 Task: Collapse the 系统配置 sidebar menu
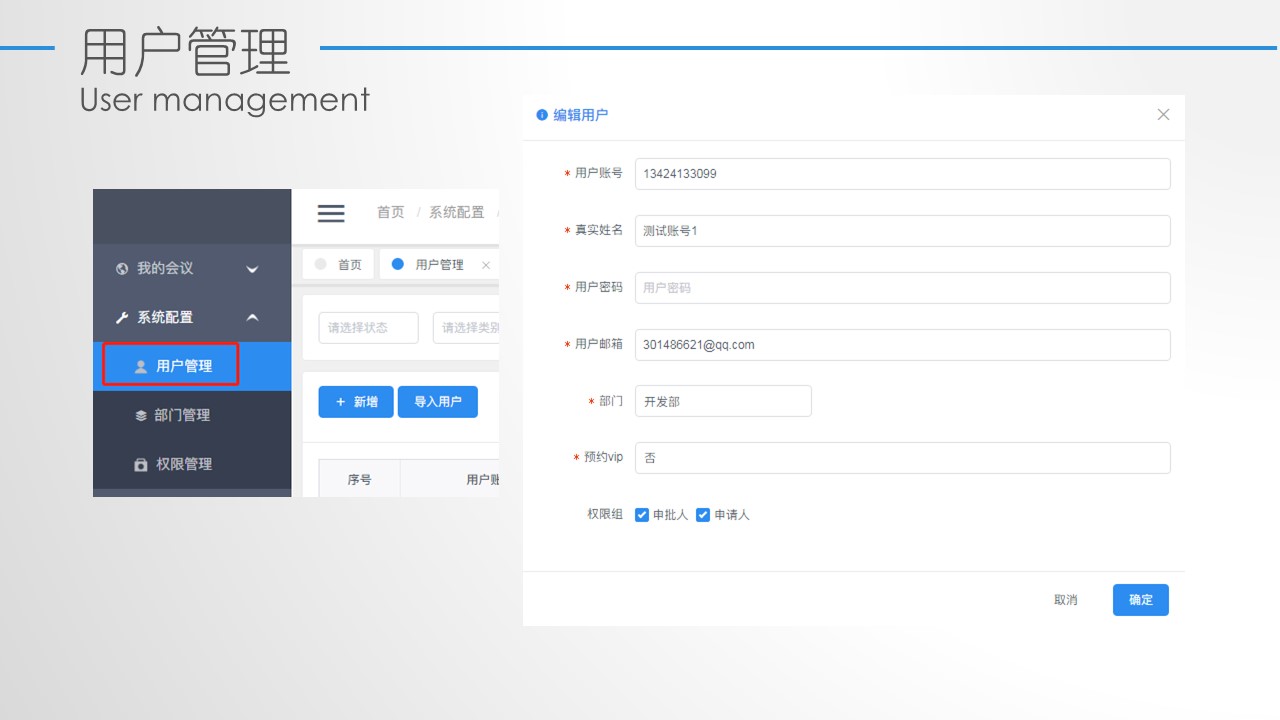192,317
